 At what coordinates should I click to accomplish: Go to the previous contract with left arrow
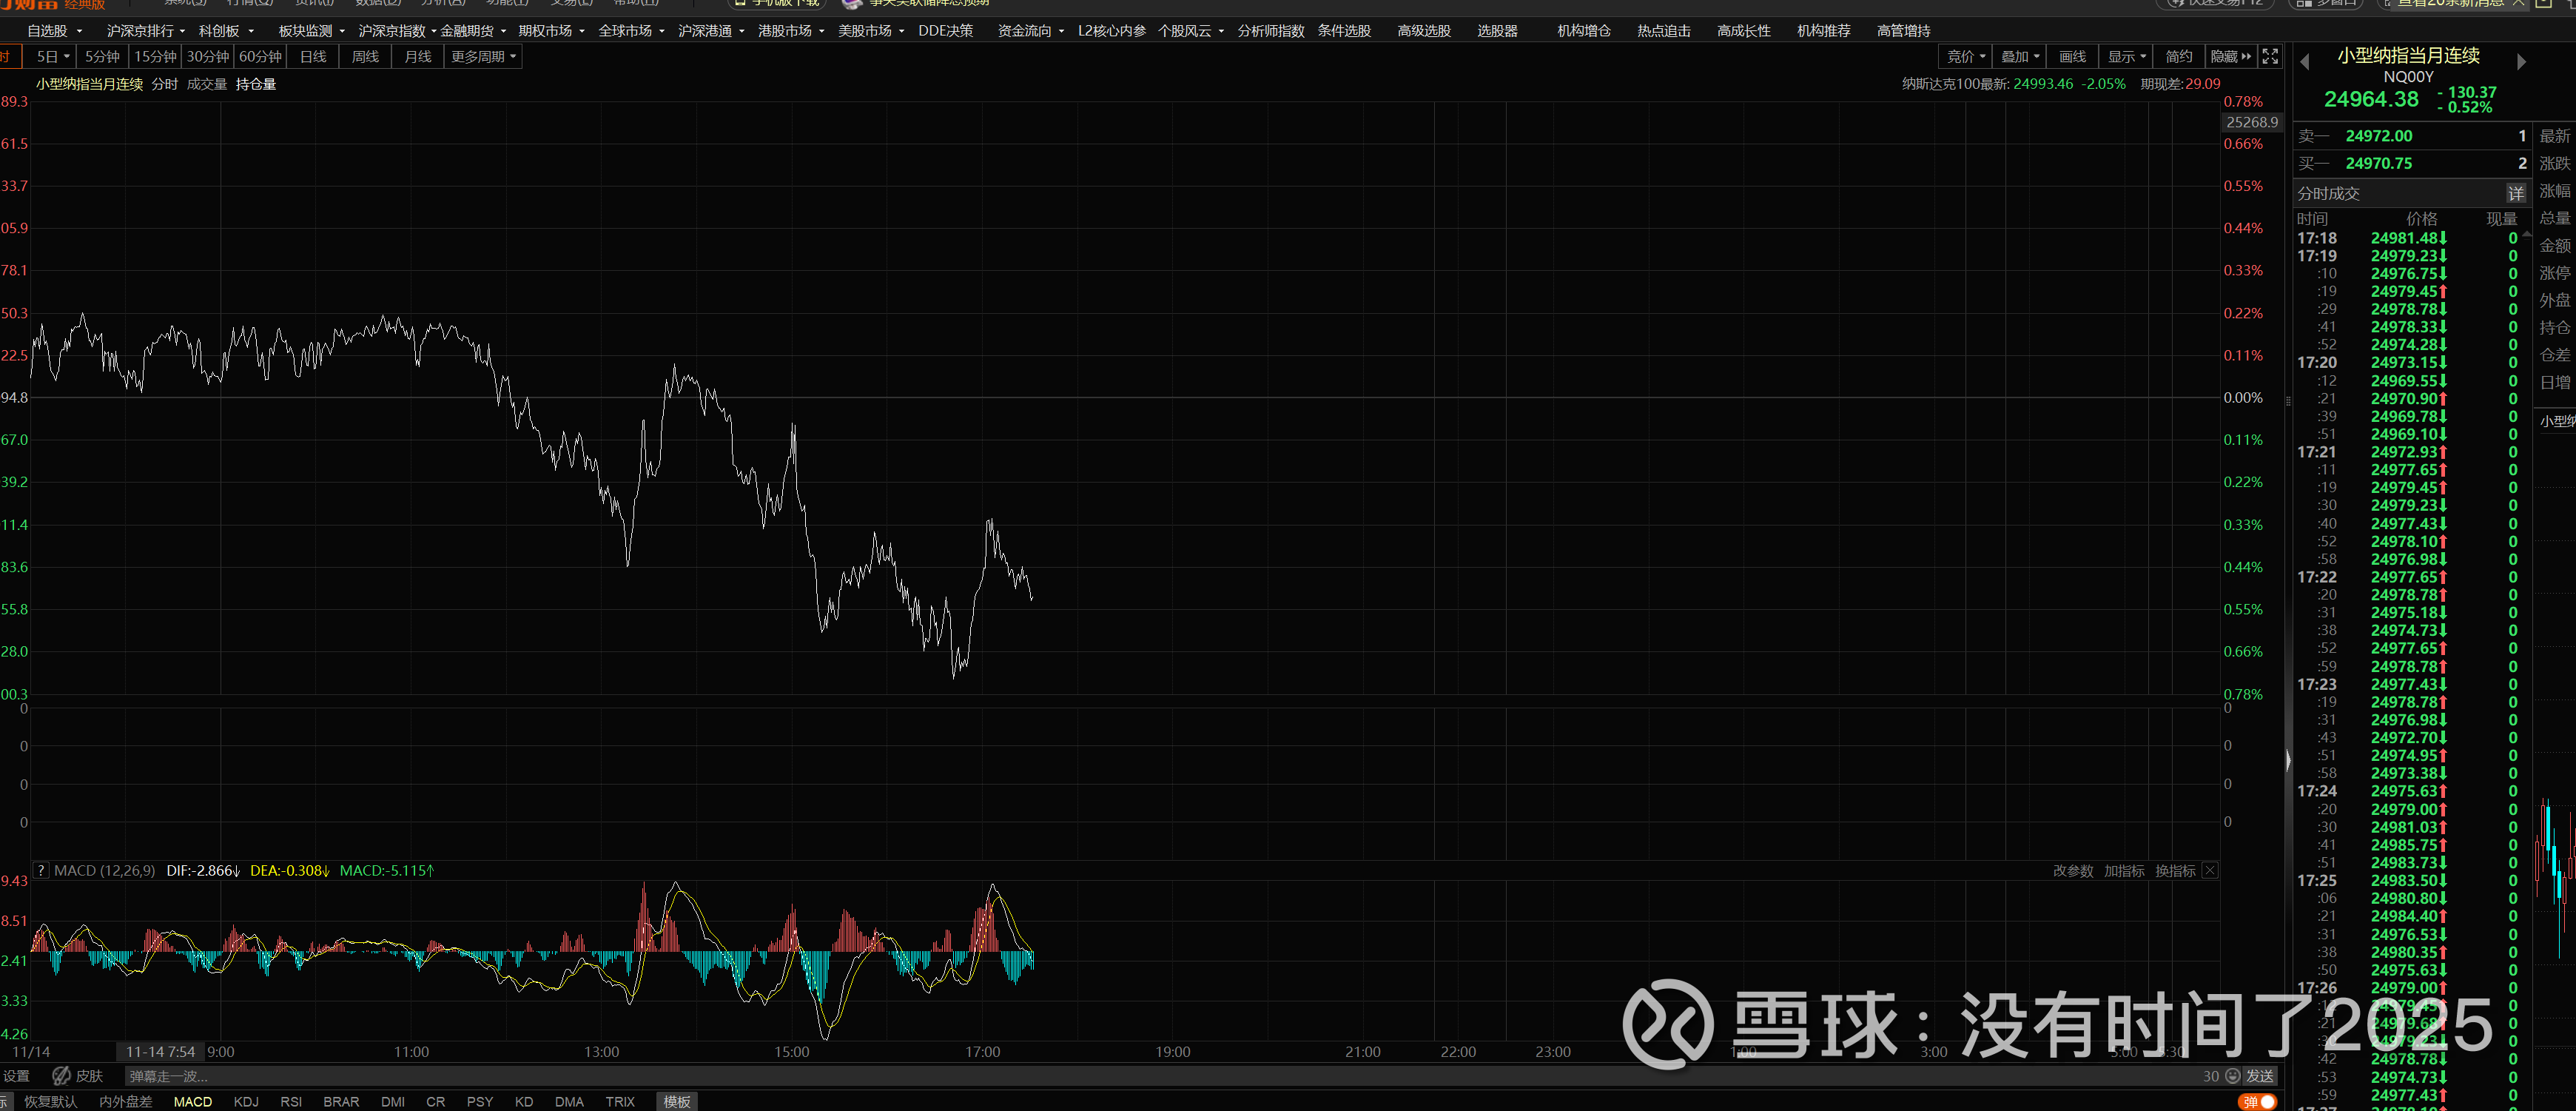pos(2305,62)
